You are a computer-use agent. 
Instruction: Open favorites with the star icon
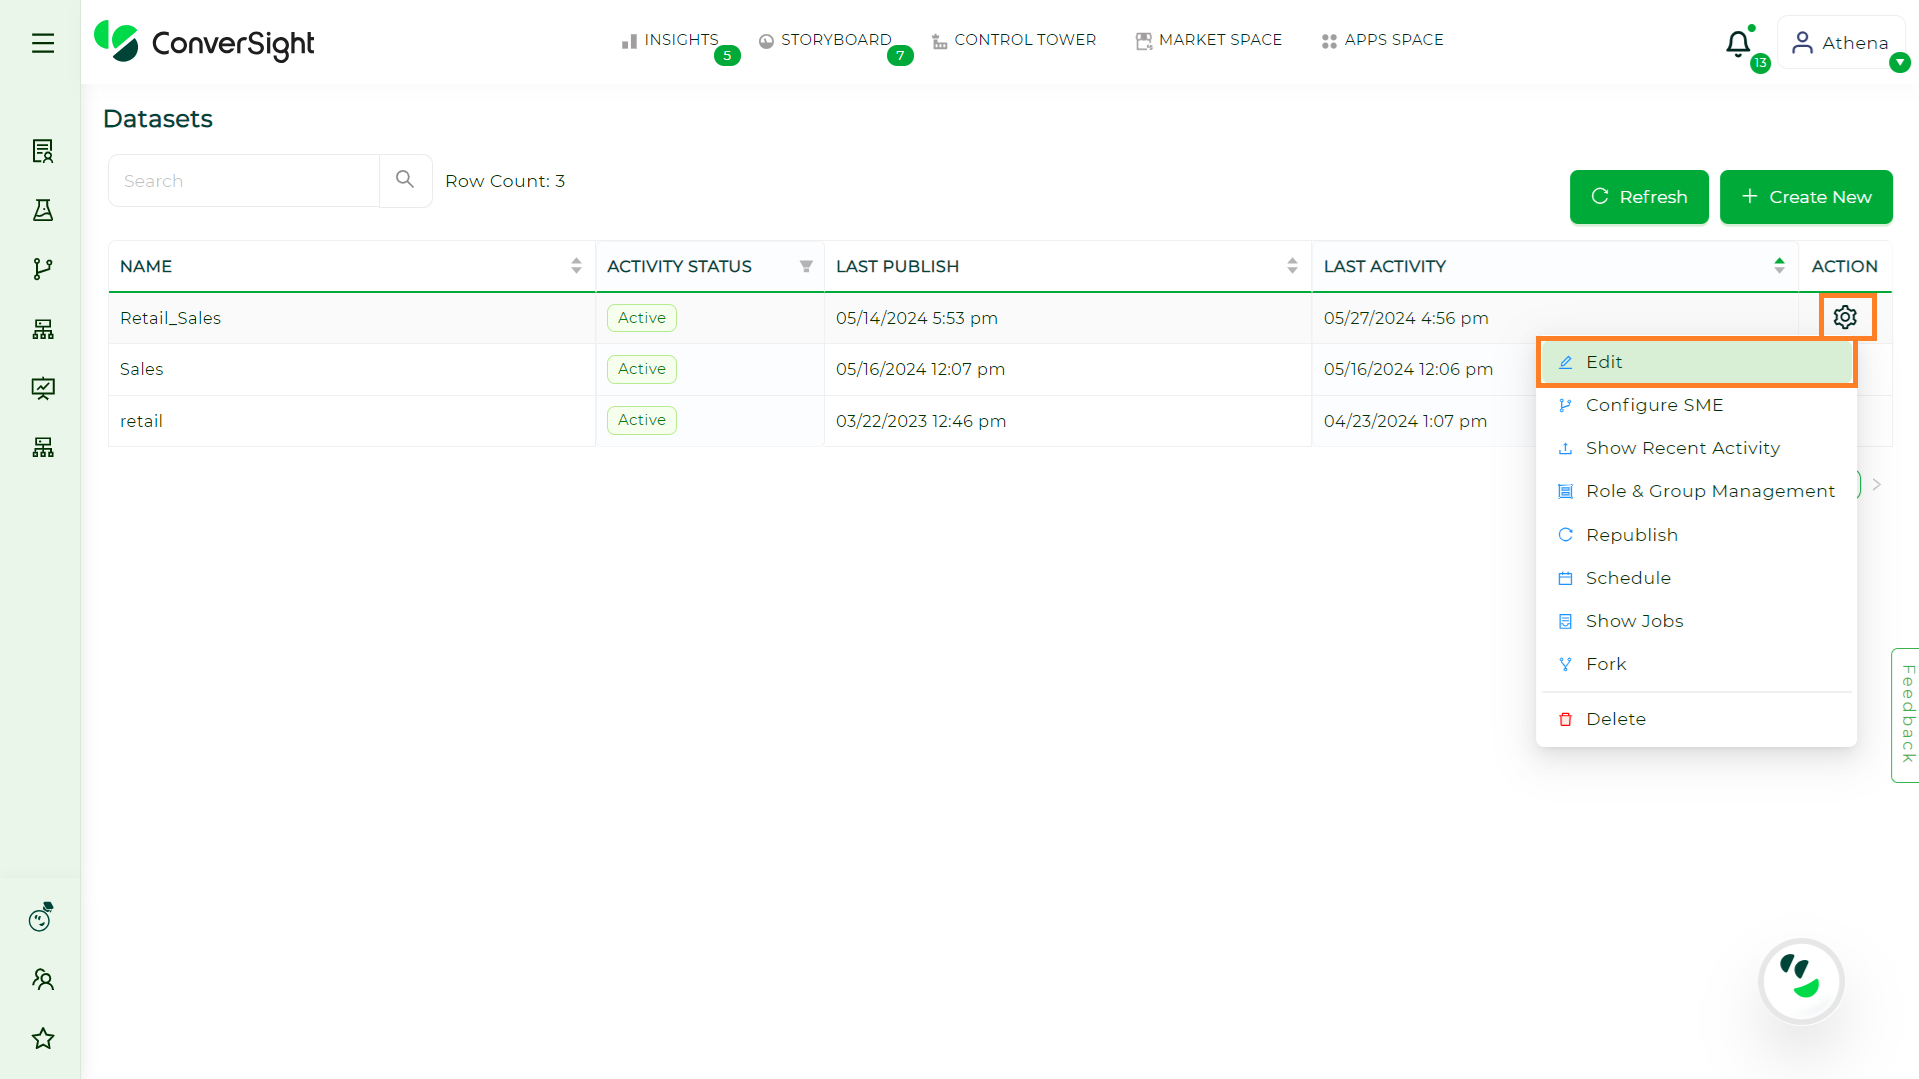(x=42, y=1037)
